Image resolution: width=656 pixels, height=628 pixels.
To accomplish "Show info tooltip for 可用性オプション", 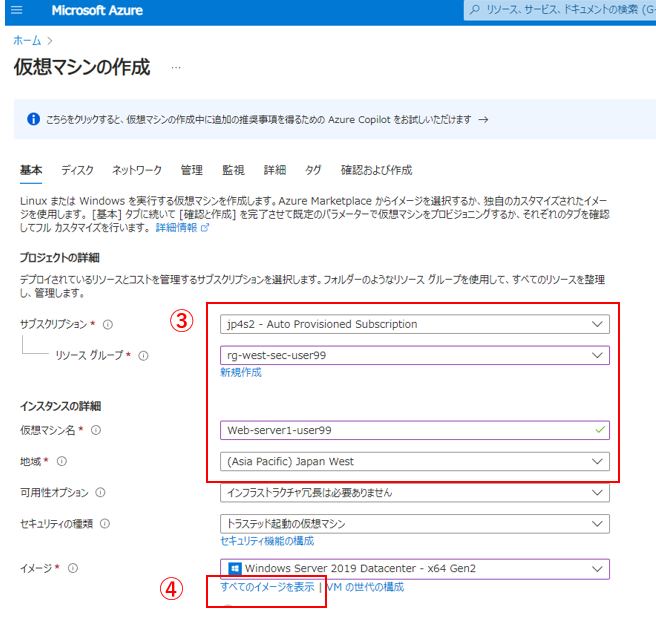I will tap(100, 492).
